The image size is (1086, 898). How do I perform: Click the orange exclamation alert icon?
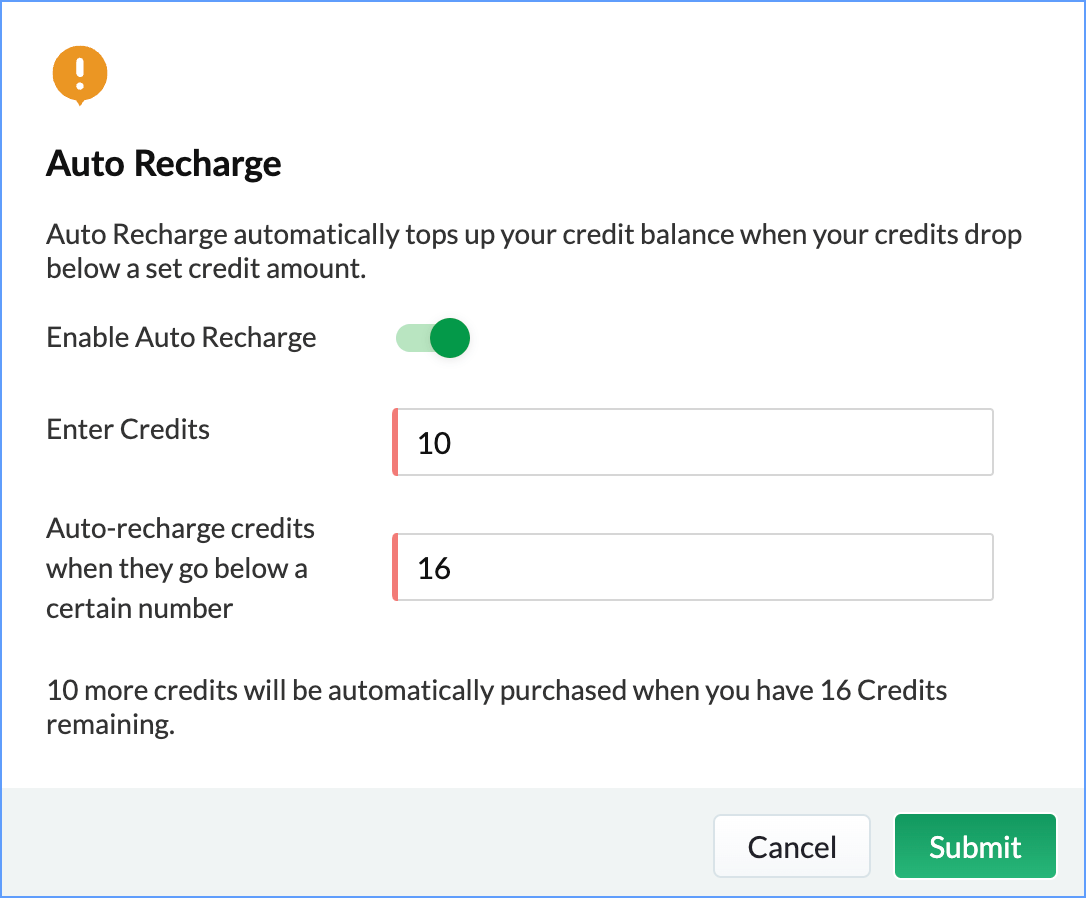pyautogui.click(x=80, y=75)
